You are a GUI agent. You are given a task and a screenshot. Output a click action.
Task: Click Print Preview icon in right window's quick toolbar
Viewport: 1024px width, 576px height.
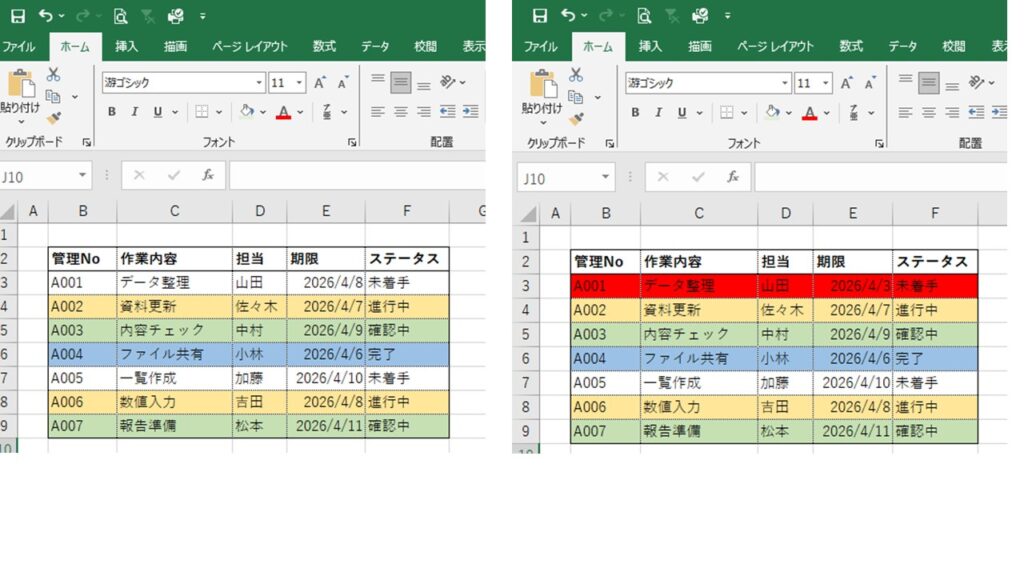point(644,16)
